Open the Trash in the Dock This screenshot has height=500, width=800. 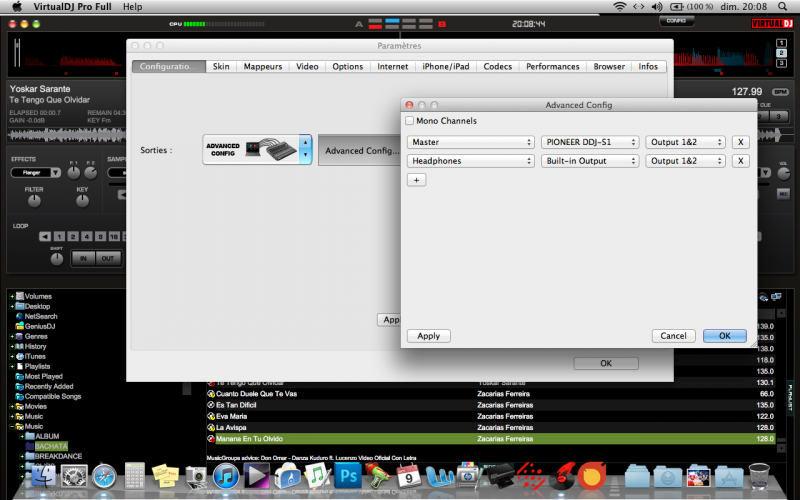(759, 476)
